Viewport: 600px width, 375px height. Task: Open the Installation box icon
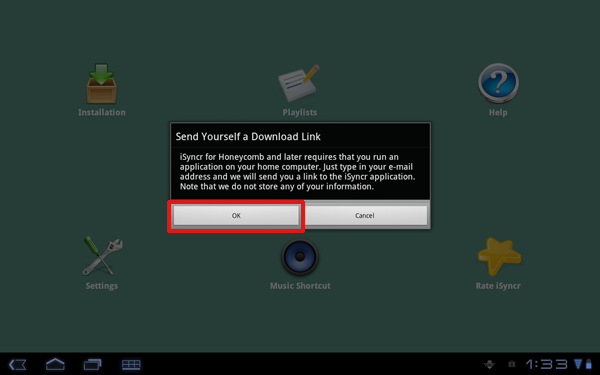click(101, 83)
